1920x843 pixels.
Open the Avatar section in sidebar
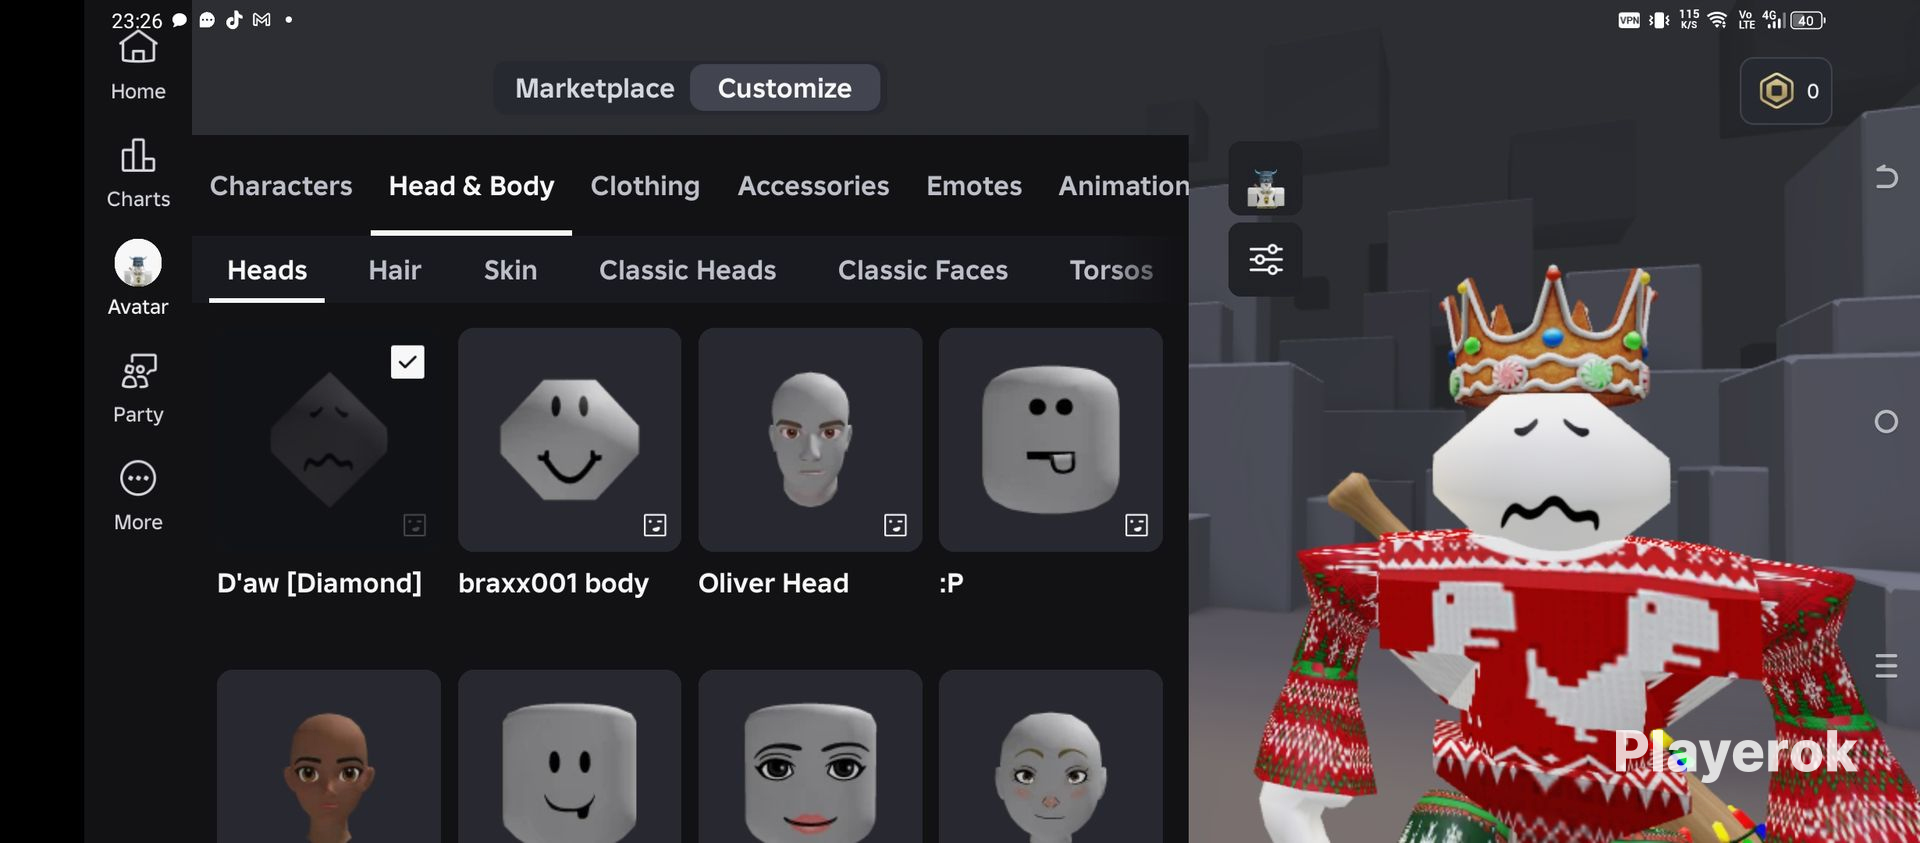point(138,279)
